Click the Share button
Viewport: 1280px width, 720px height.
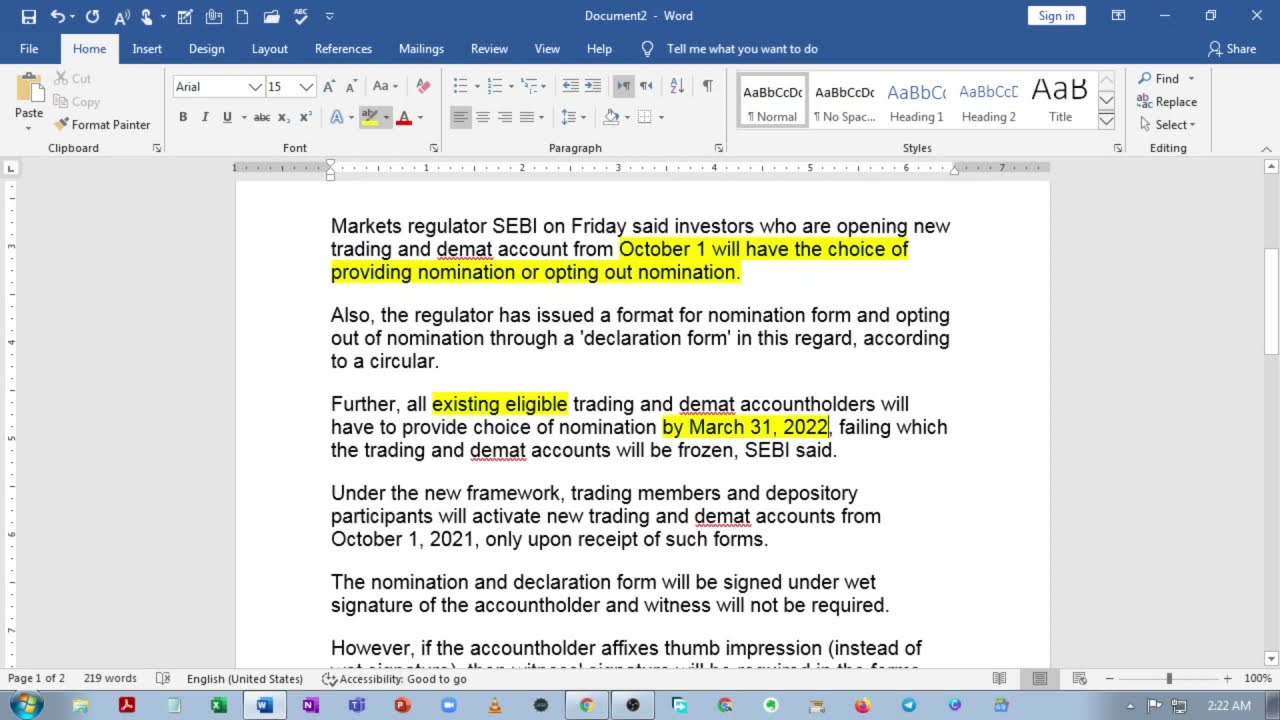[x=1232, y=49]
